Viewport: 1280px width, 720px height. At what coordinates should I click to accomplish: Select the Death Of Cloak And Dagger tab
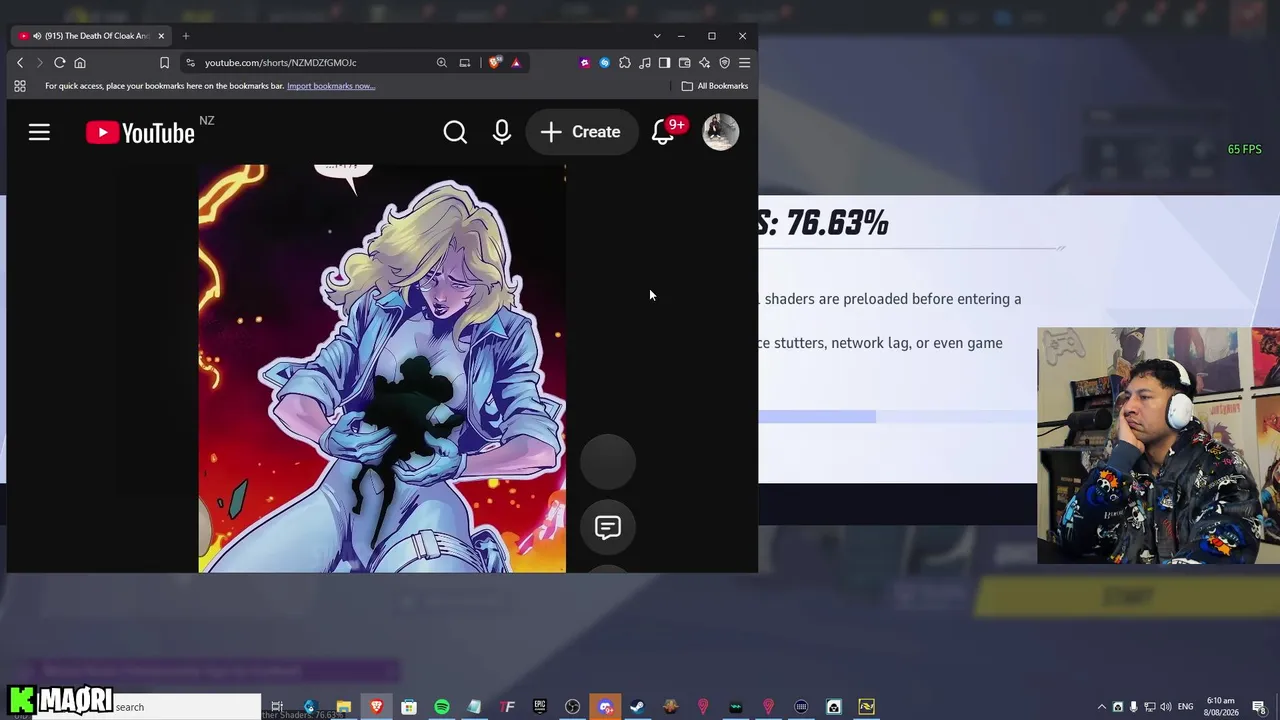tap(92, 36)
